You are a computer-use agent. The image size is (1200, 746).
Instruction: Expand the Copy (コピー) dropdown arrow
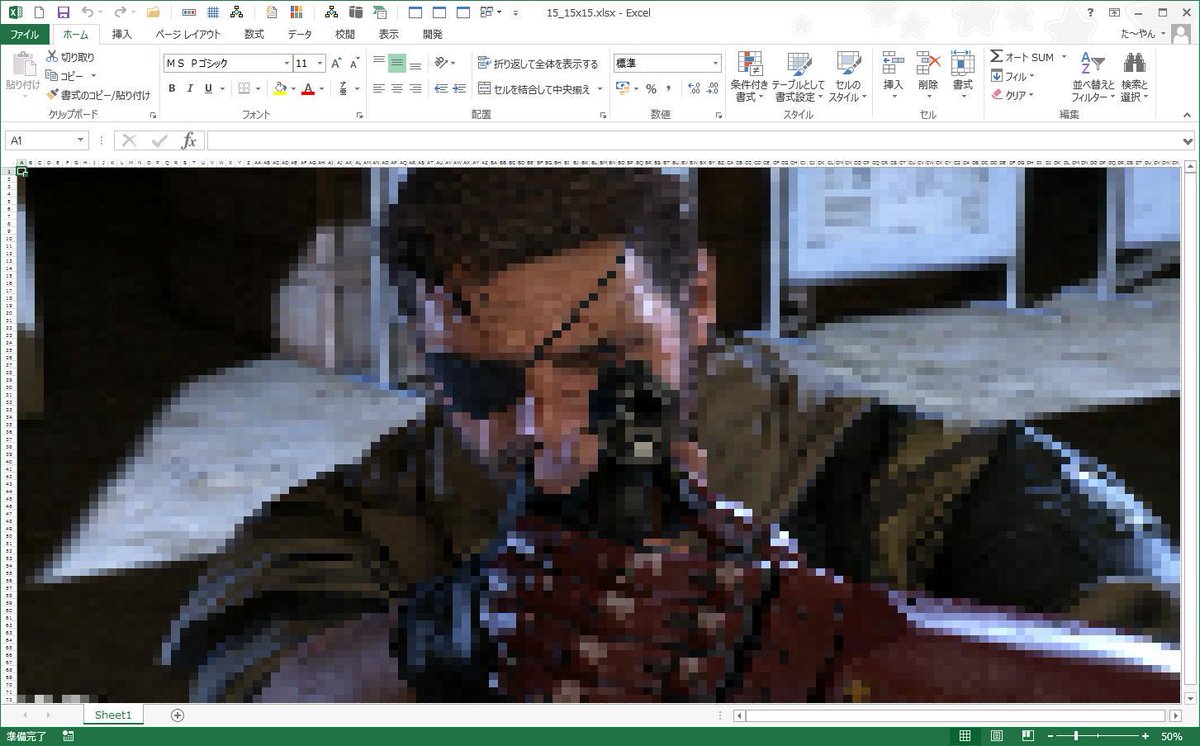[x=93, y=76]
